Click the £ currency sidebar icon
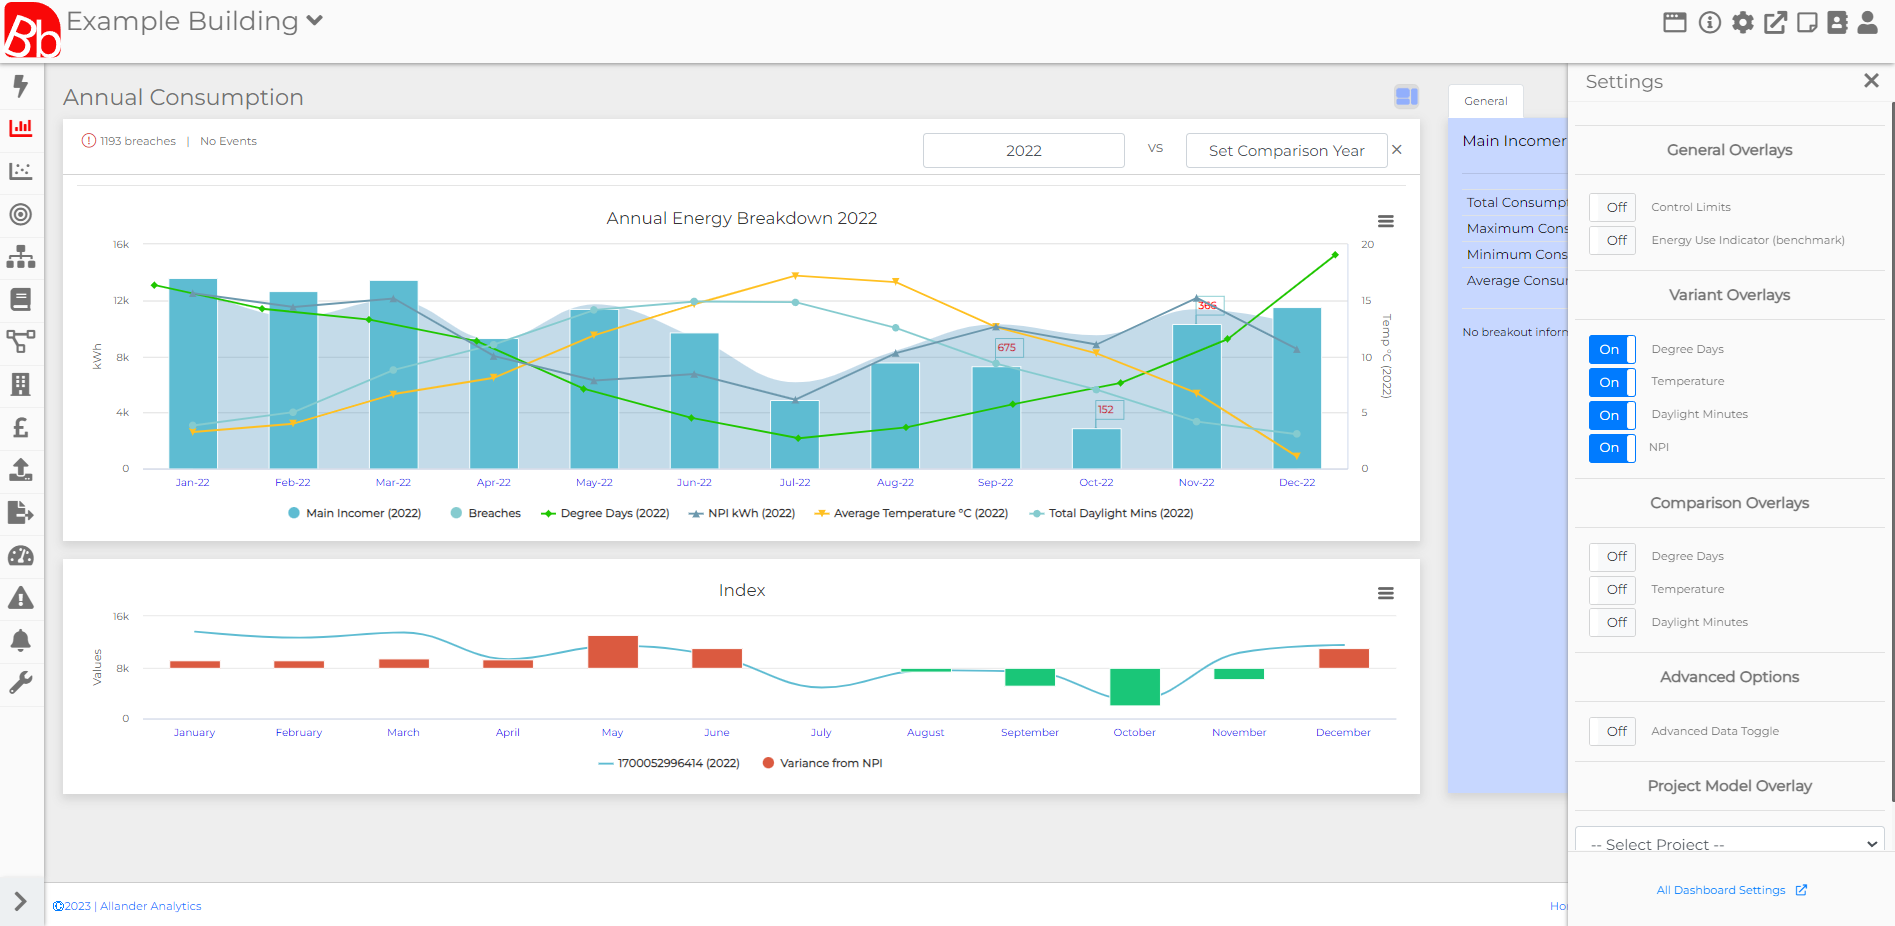 pyautogui.click(x=21, y=428)
